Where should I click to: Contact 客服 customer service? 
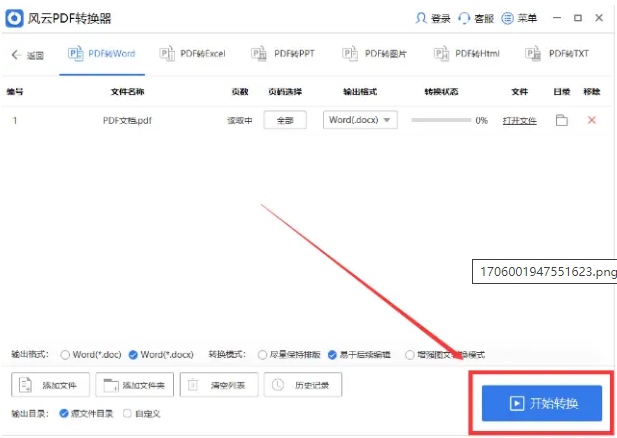(476, 18)
